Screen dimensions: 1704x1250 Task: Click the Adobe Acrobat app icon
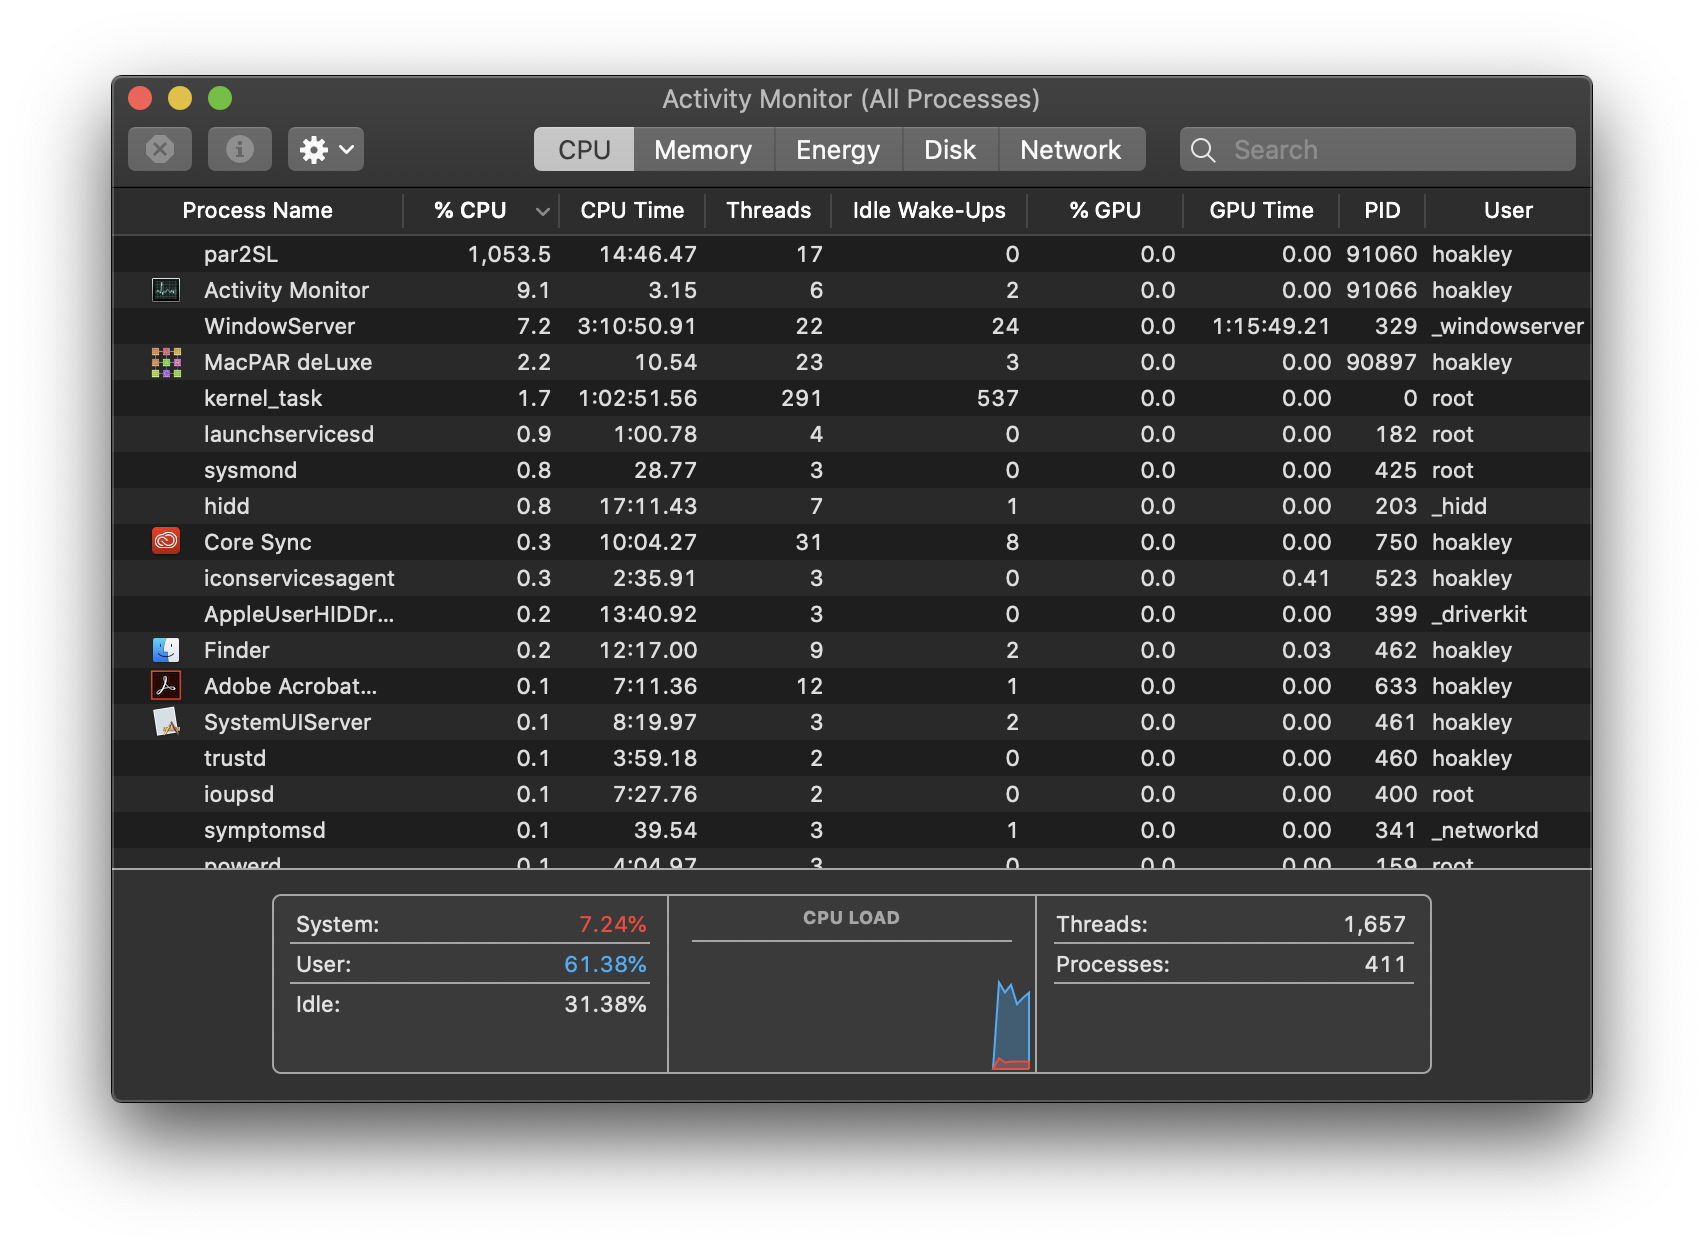click(x=166, y=686)
